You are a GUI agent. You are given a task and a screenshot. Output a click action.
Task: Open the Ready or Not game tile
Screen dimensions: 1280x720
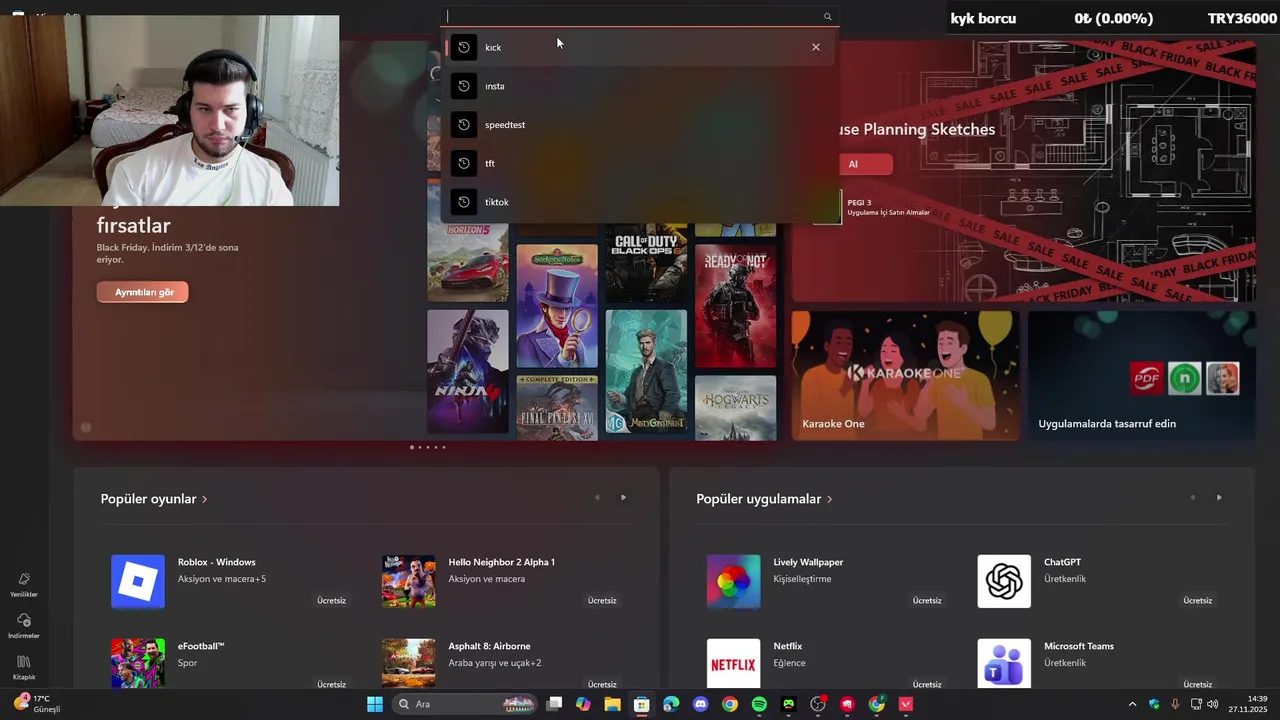tap(735, 305)
